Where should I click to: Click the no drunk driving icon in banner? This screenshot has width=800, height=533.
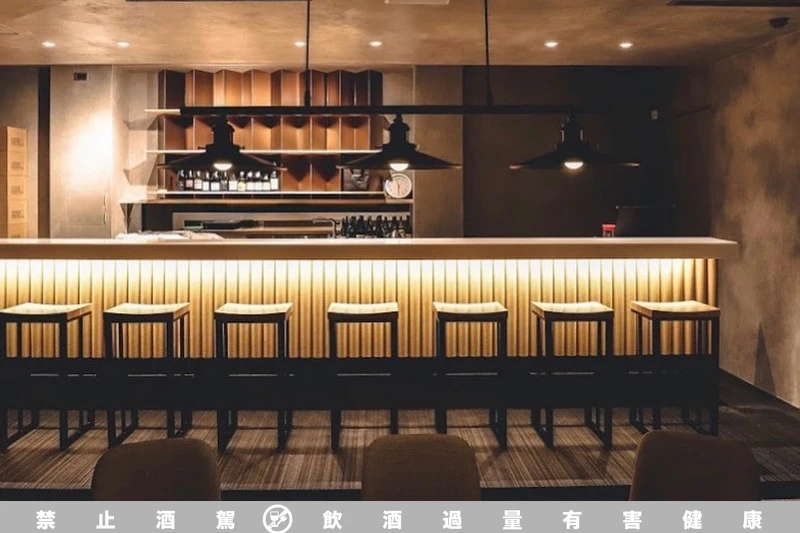277,518
